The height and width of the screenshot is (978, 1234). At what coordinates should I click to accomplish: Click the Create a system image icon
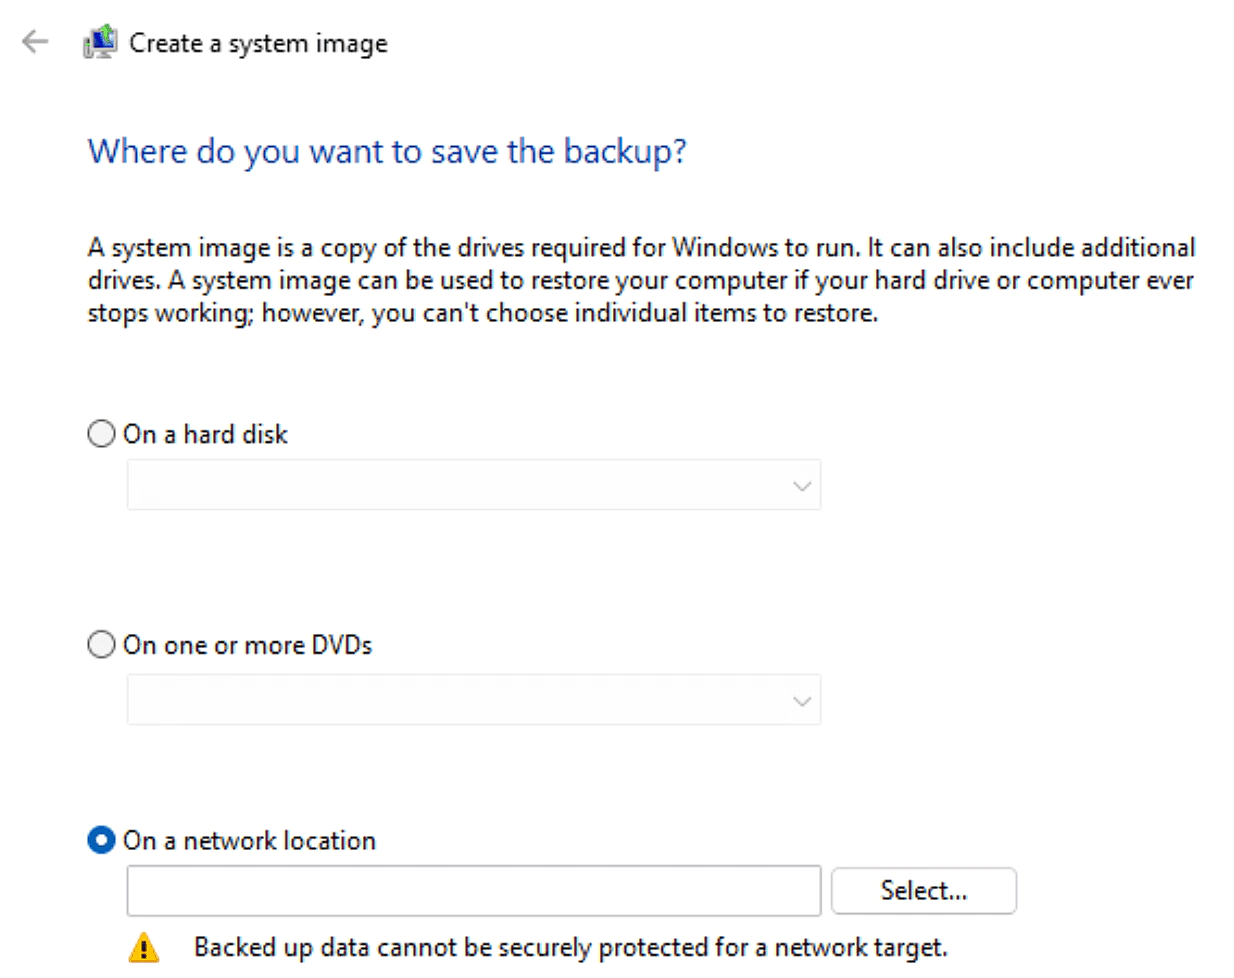[99, 42]
